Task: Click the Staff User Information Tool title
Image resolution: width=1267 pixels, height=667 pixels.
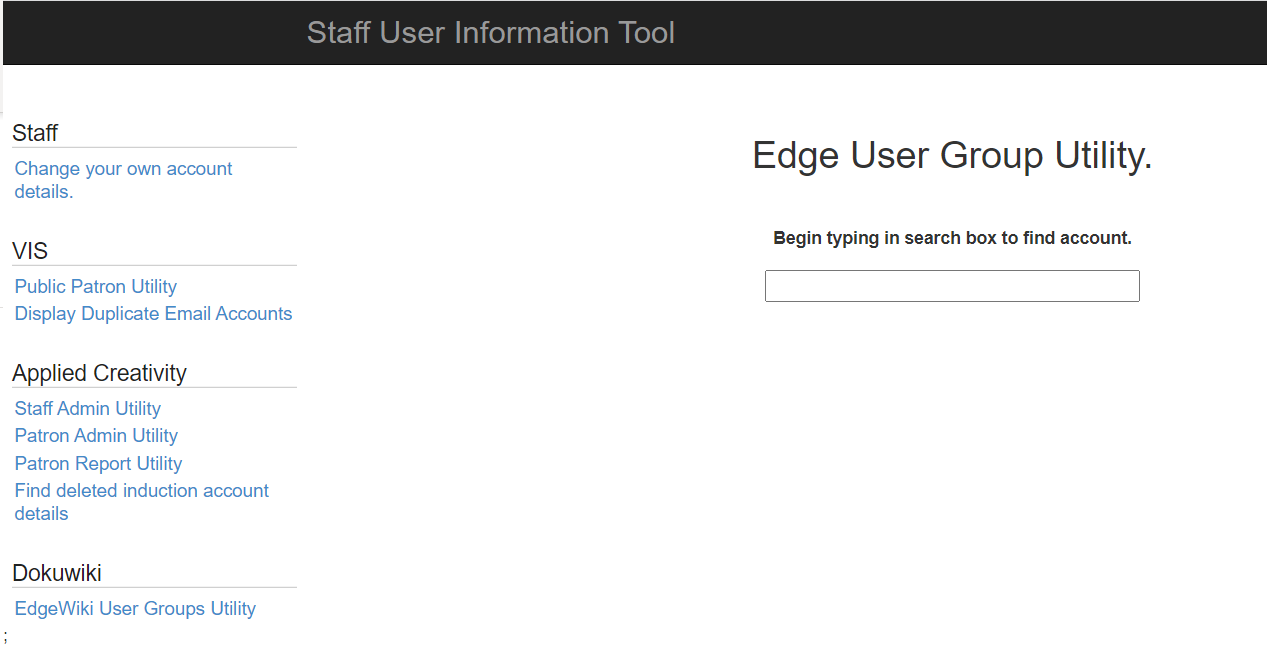Action: (x=490, y=33)
